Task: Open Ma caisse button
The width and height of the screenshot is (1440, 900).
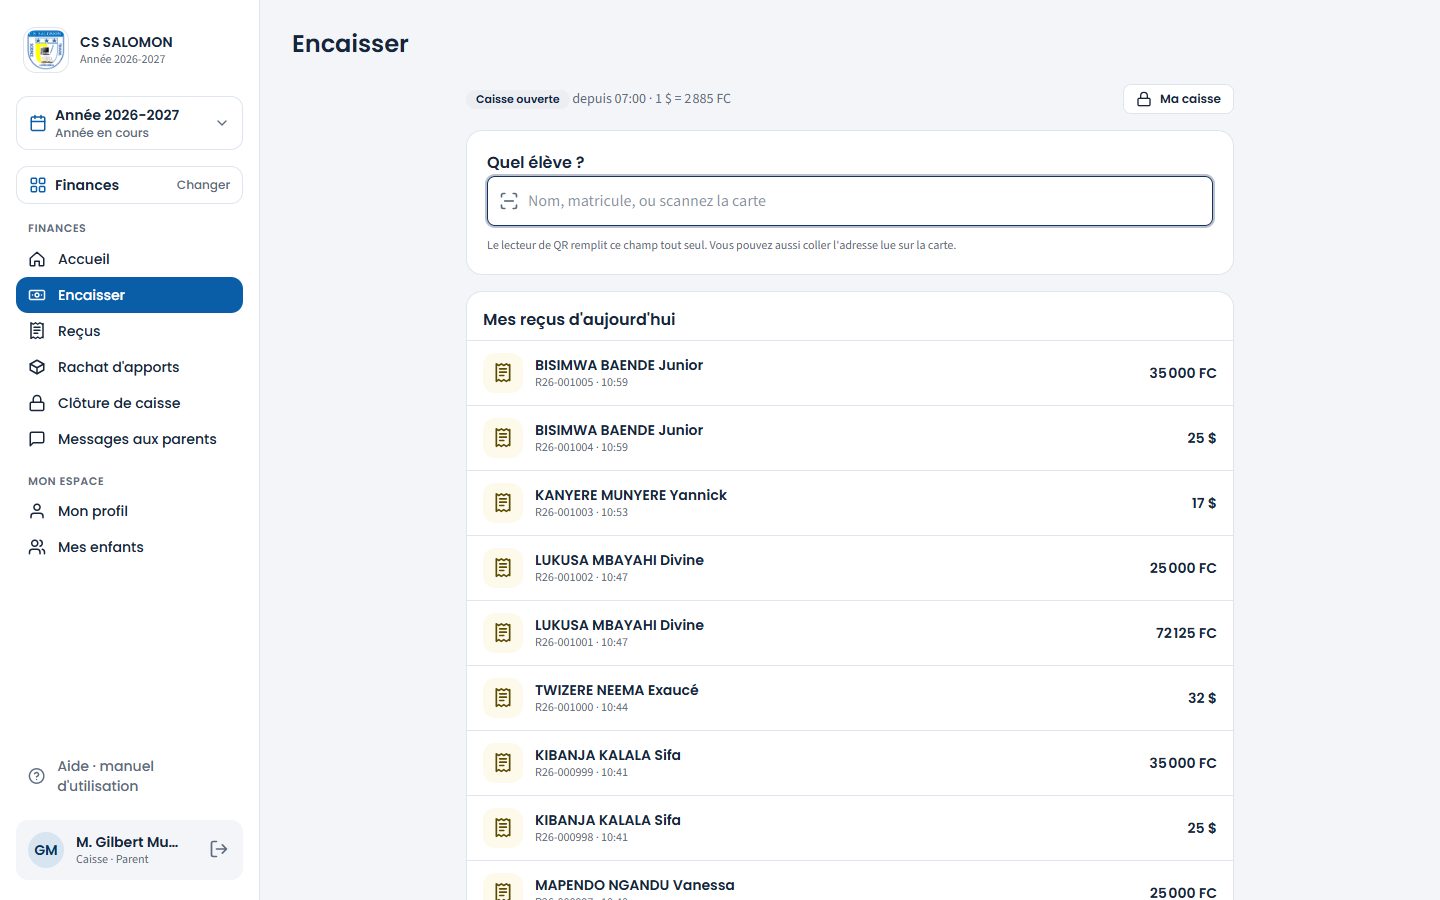Action: [1178, 99]
